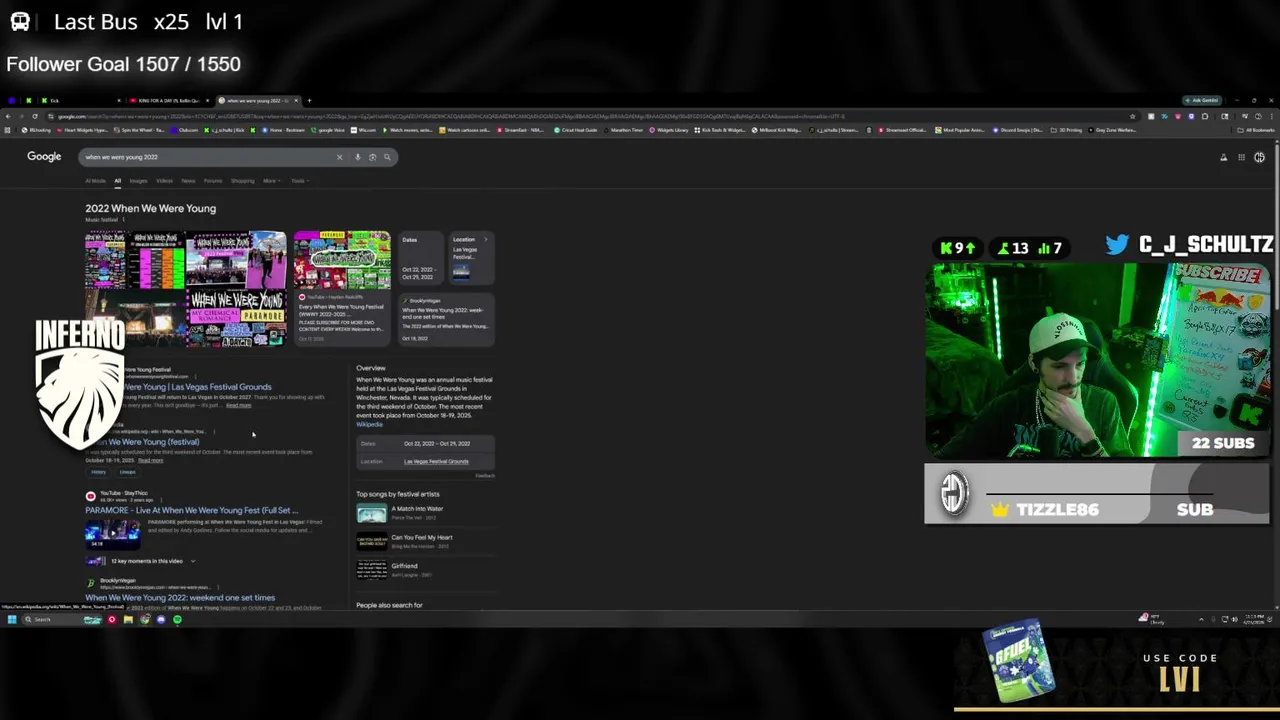The height and width of the screenshot is (720, 1280).
Task: Reload the page in browser toolbar
Action: (x=35, y=116)
